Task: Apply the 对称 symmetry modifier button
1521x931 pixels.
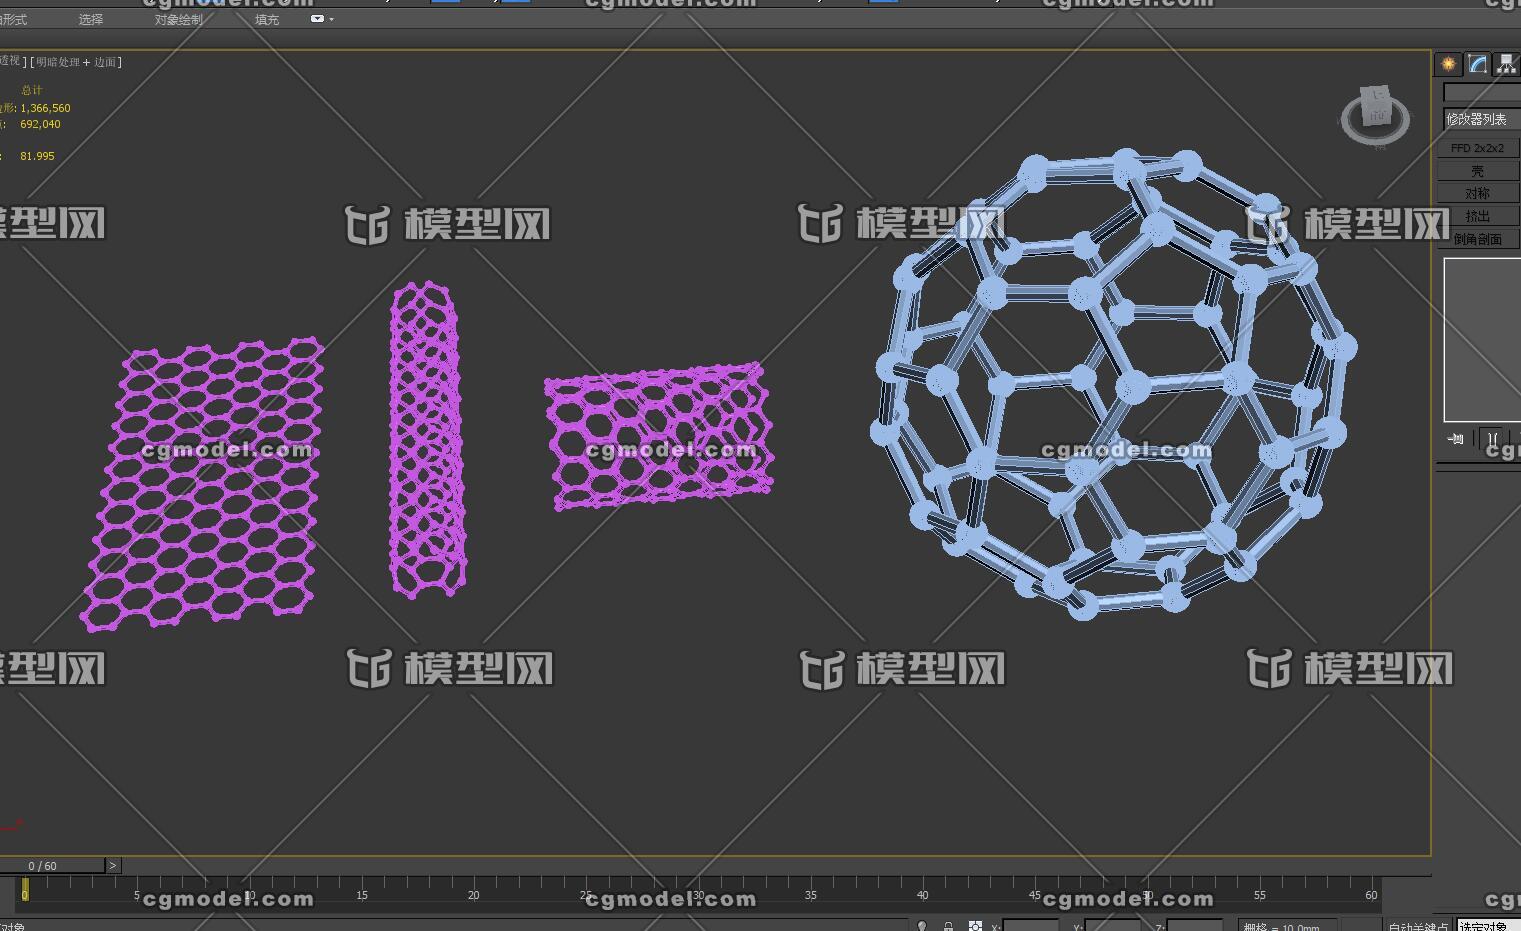Action: click(x=1478, y=193)
